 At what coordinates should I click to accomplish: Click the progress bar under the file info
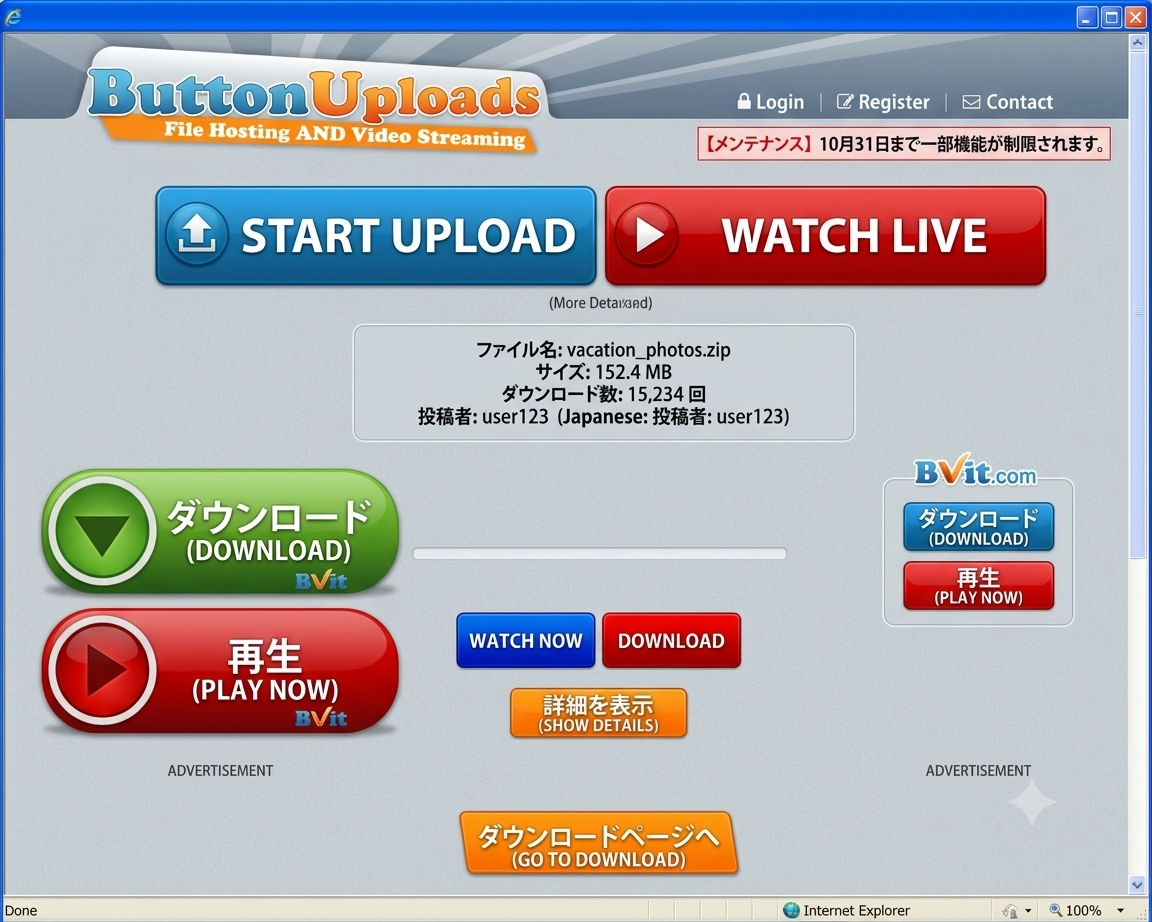click(600, 553)
